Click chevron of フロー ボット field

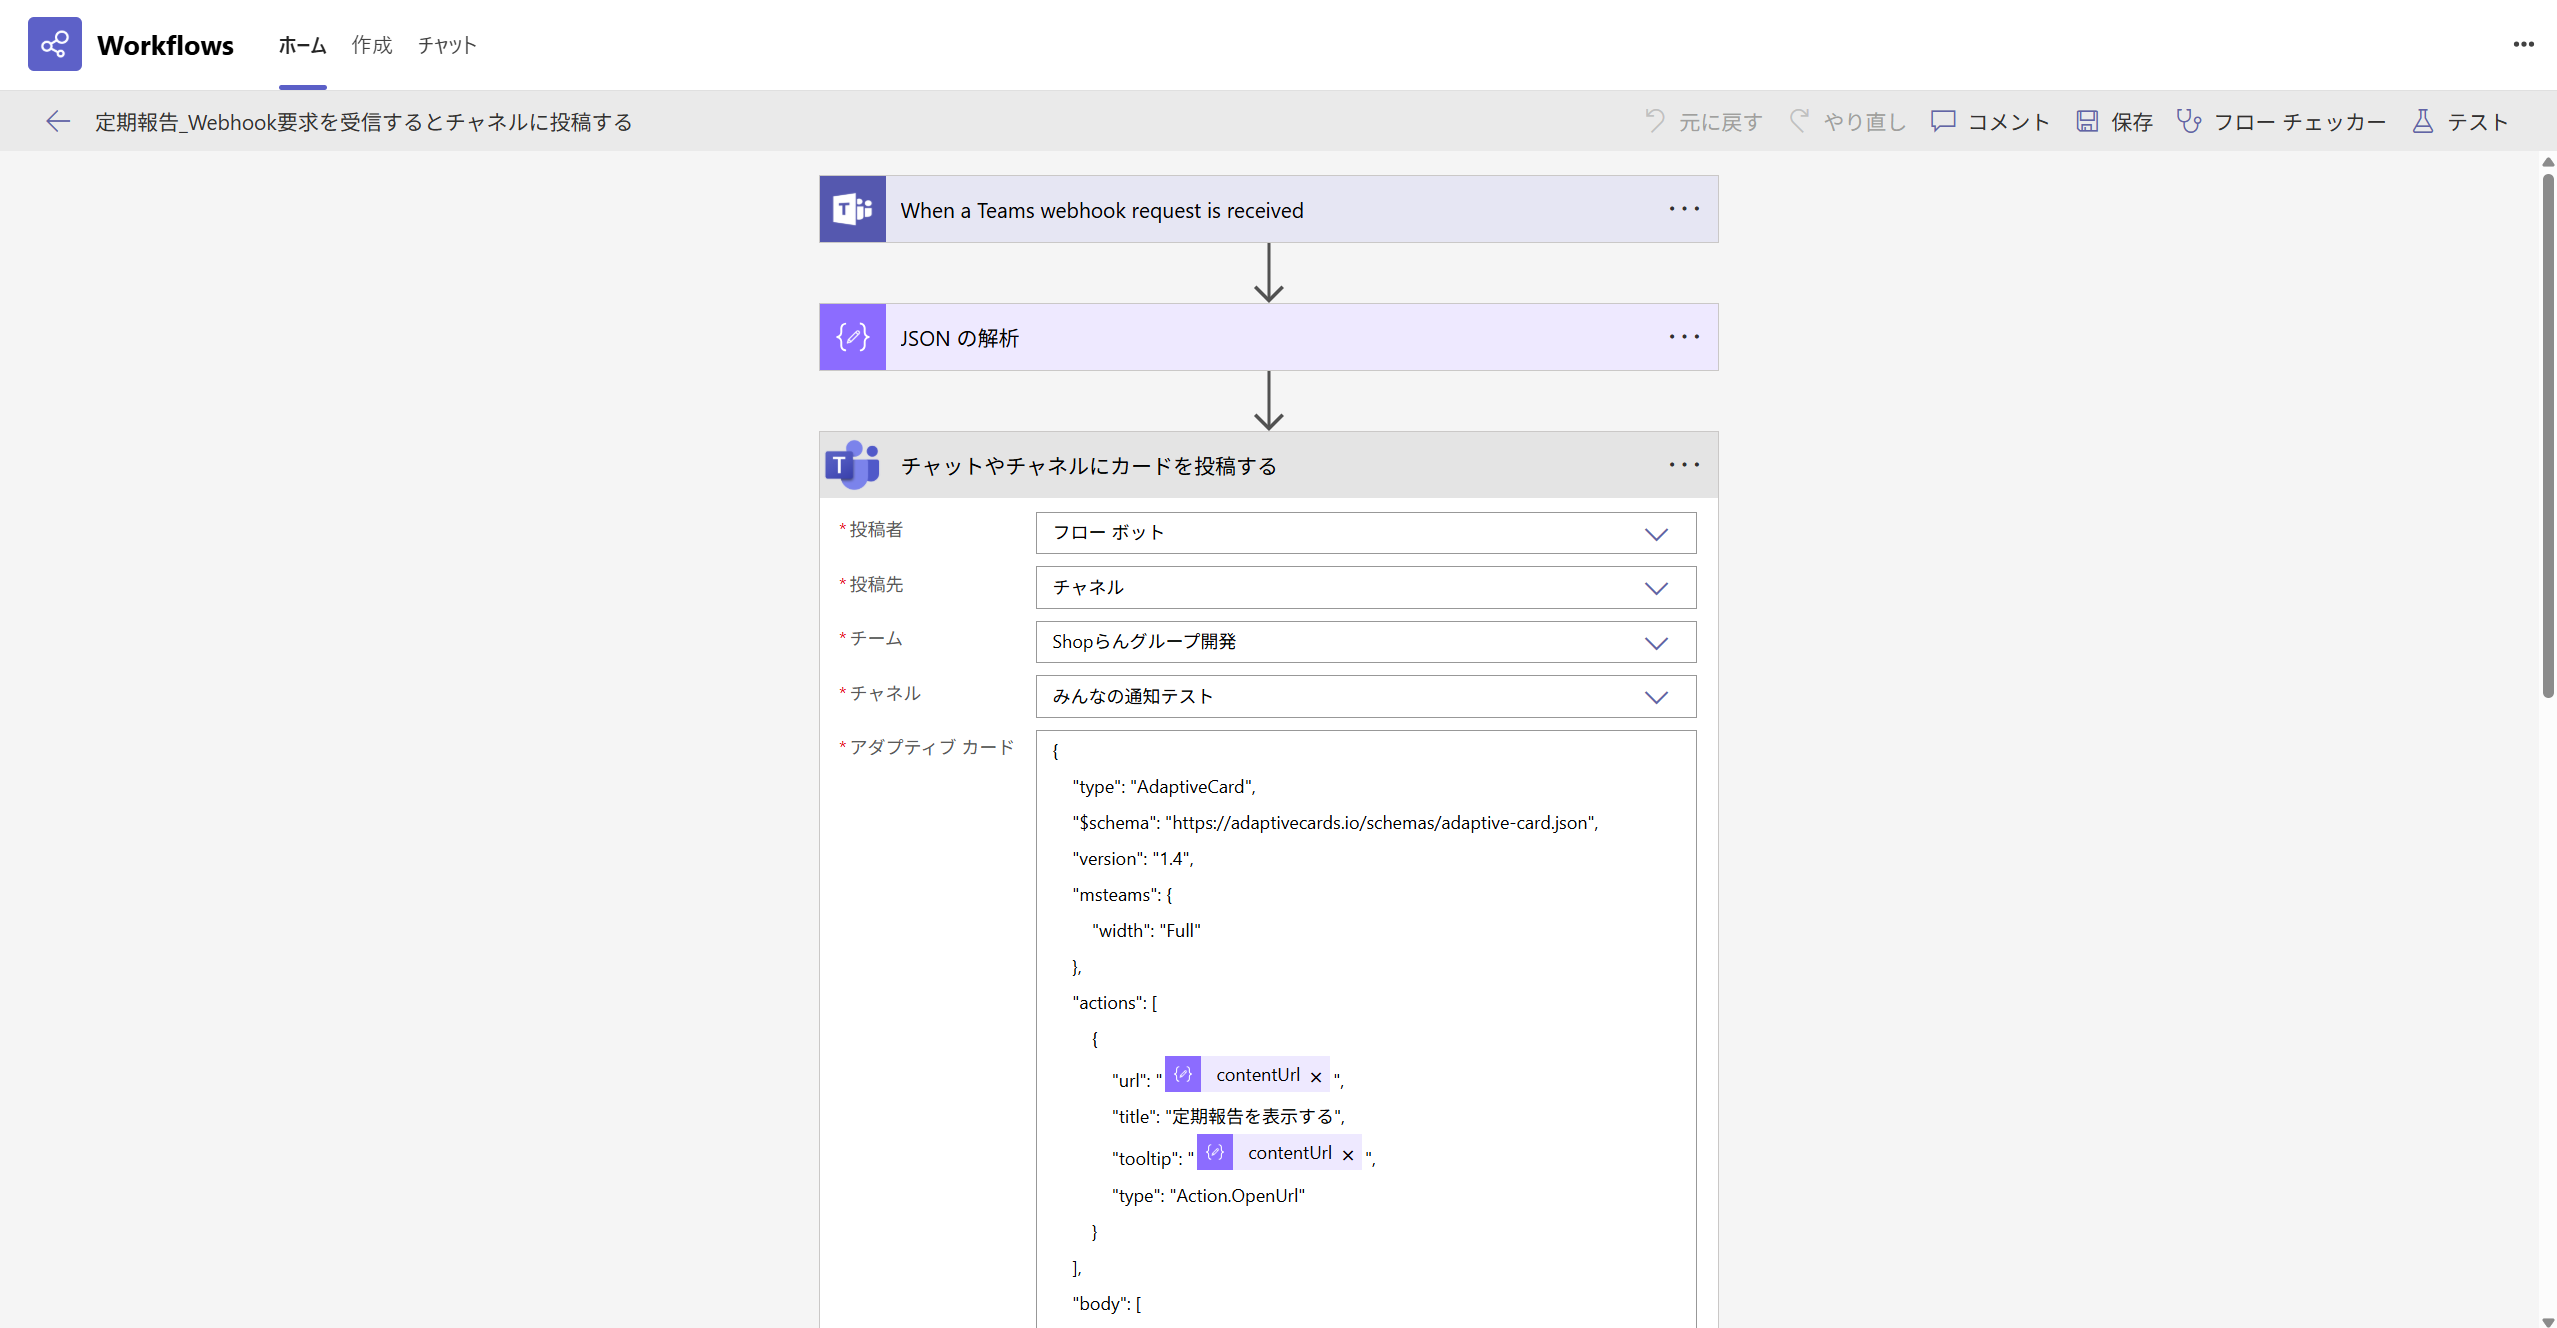pyautogui.click(x=1657, y=534)
